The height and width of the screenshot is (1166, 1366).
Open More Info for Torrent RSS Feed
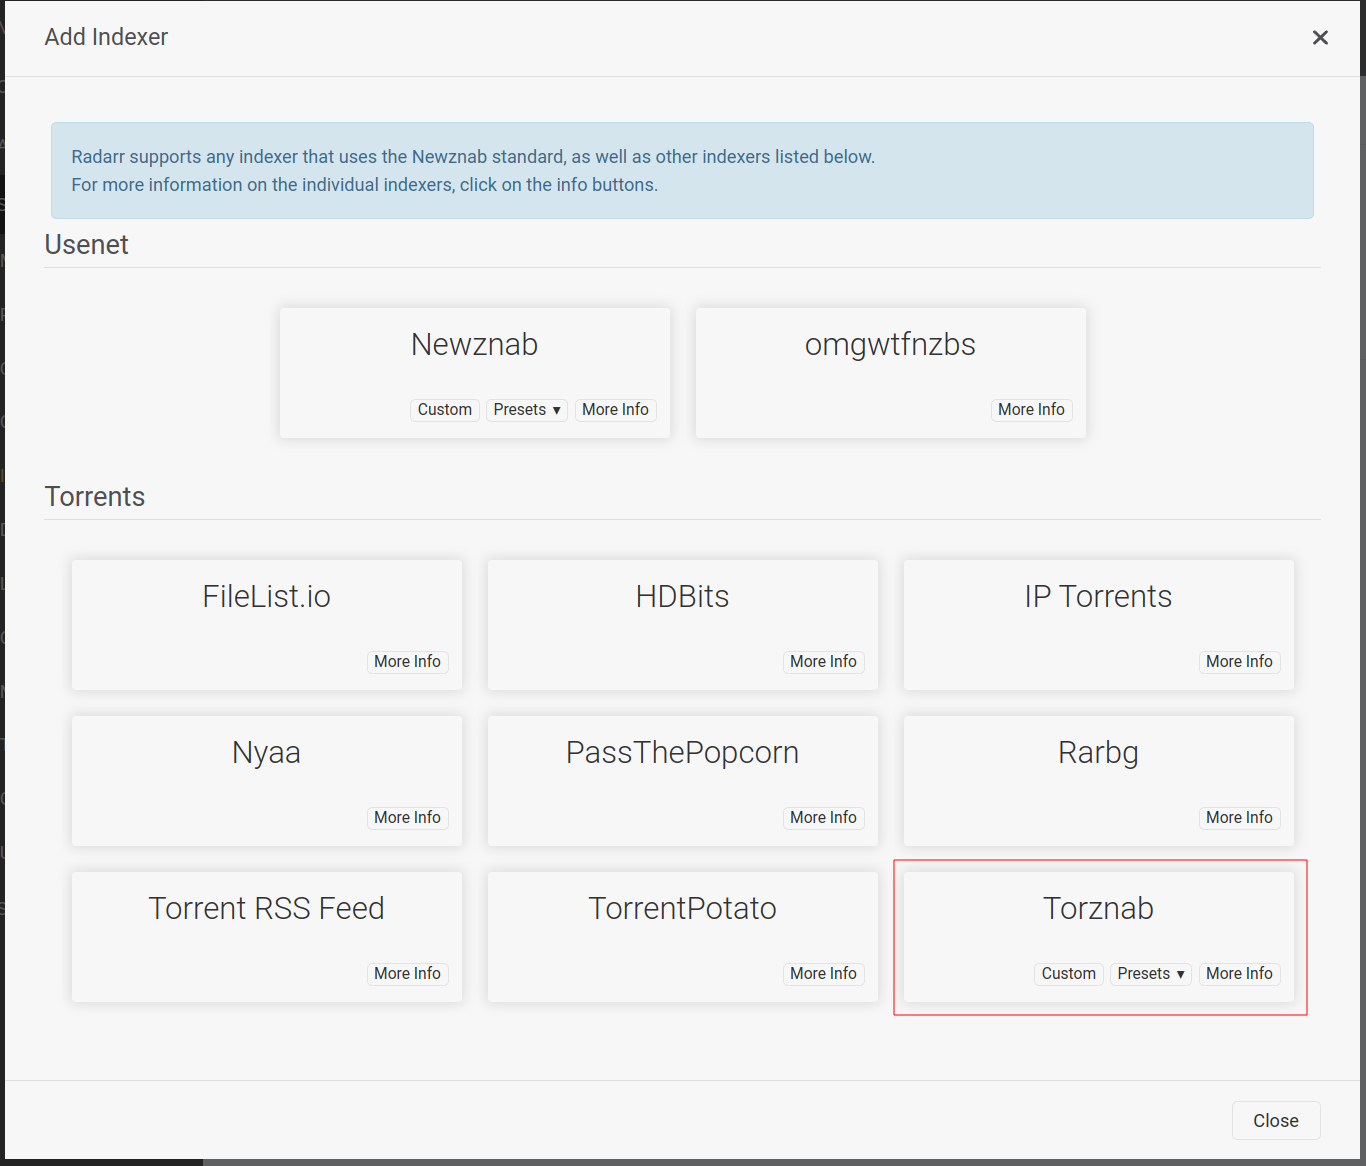click(x=407, y=974)
